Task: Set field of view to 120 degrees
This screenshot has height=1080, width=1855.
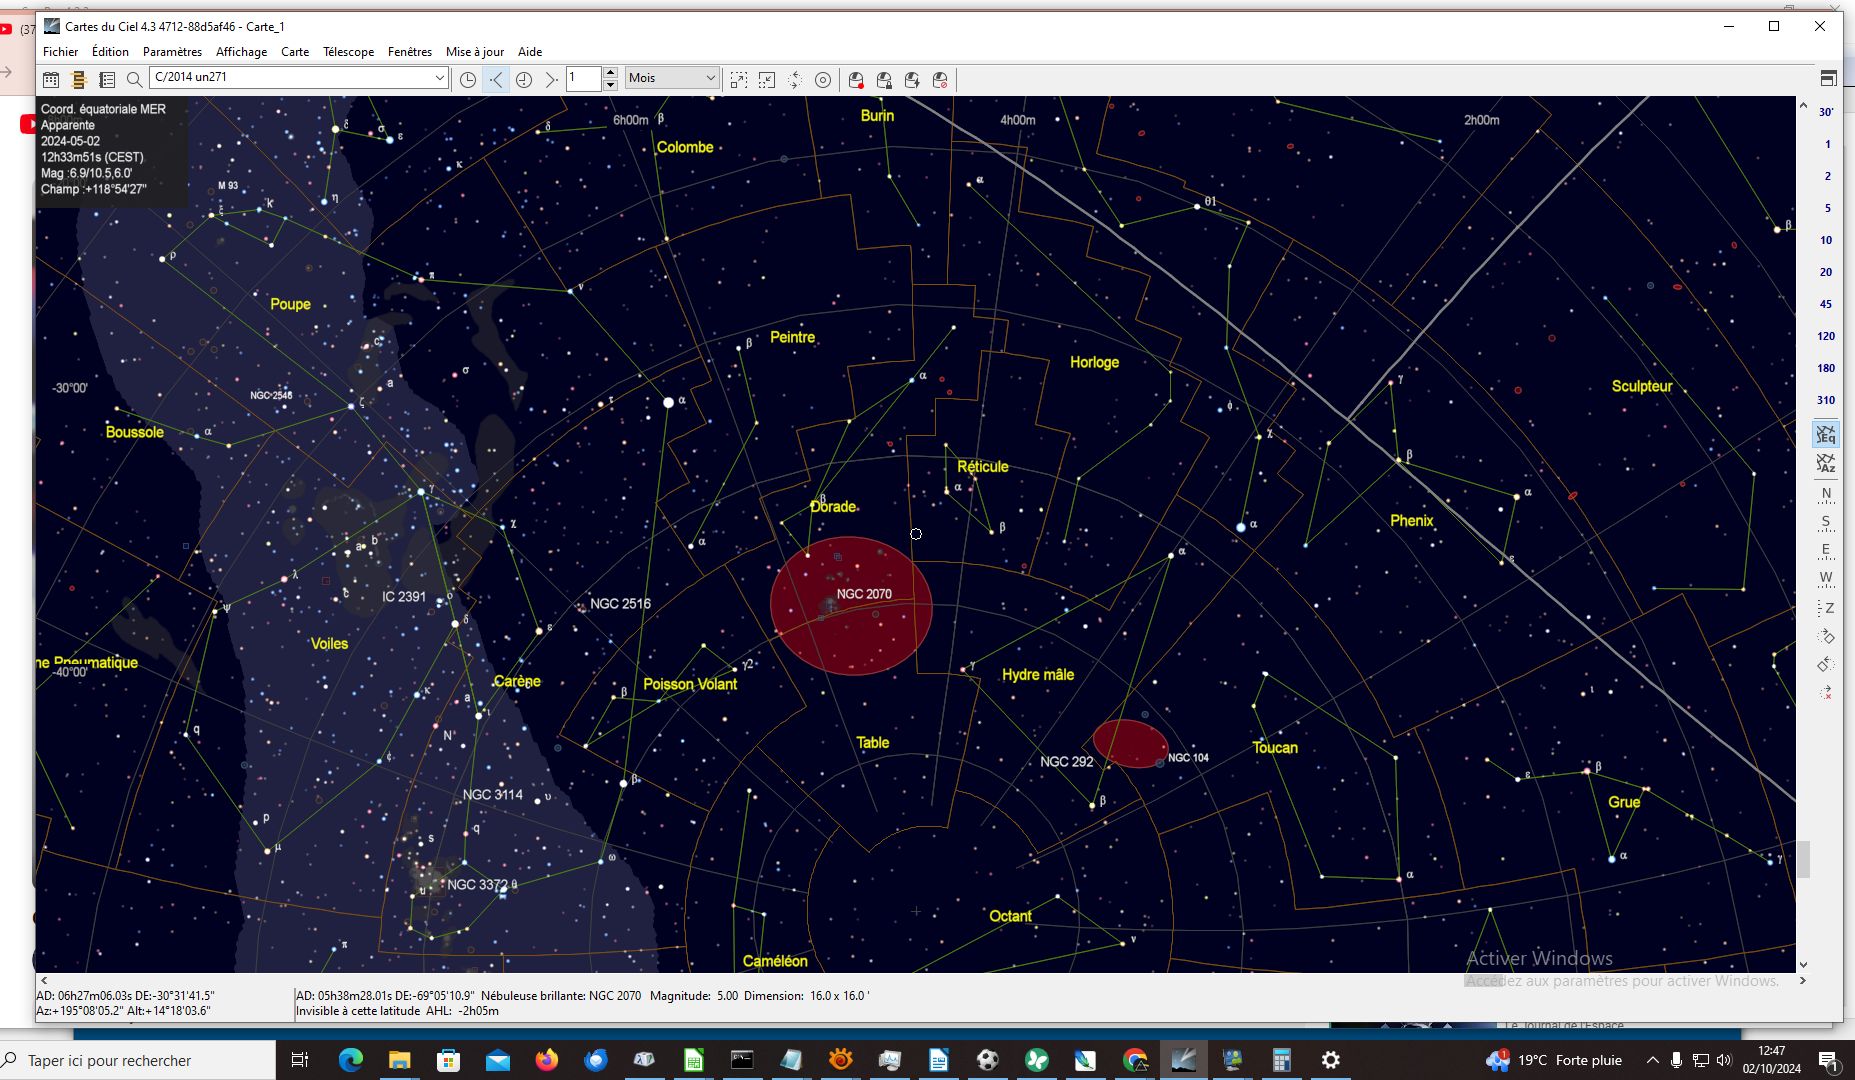Action: point(1826,336)
